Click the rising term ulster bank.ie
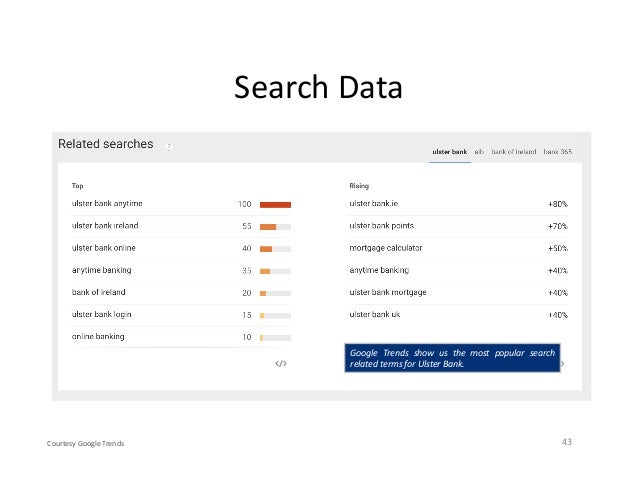Image resolution: width=638 pixels, height=493 pixels. pos(380,204)
